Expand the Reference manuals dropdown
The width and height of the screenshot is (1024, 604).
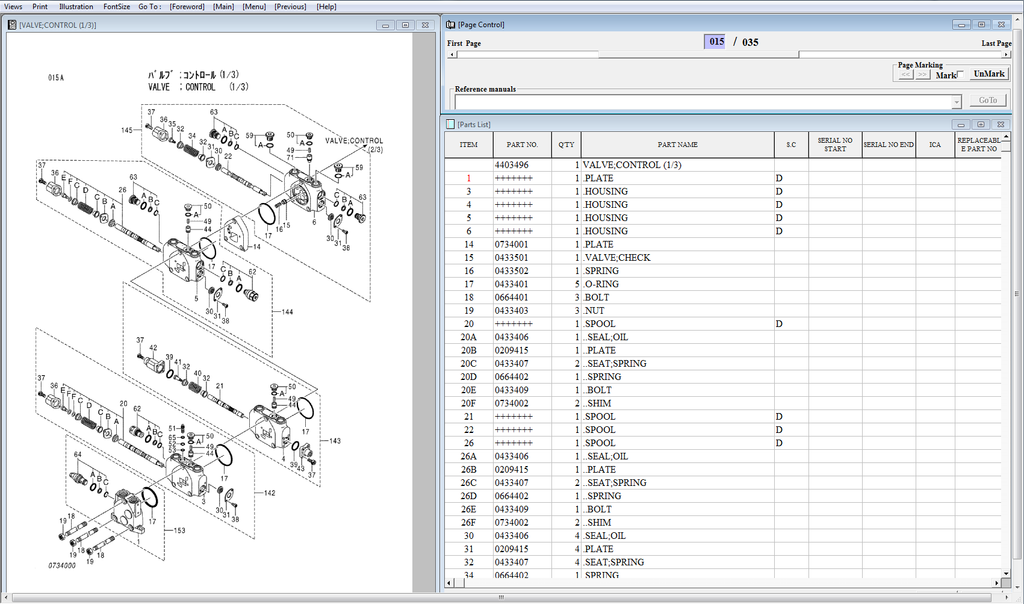(x=956, y=101)
